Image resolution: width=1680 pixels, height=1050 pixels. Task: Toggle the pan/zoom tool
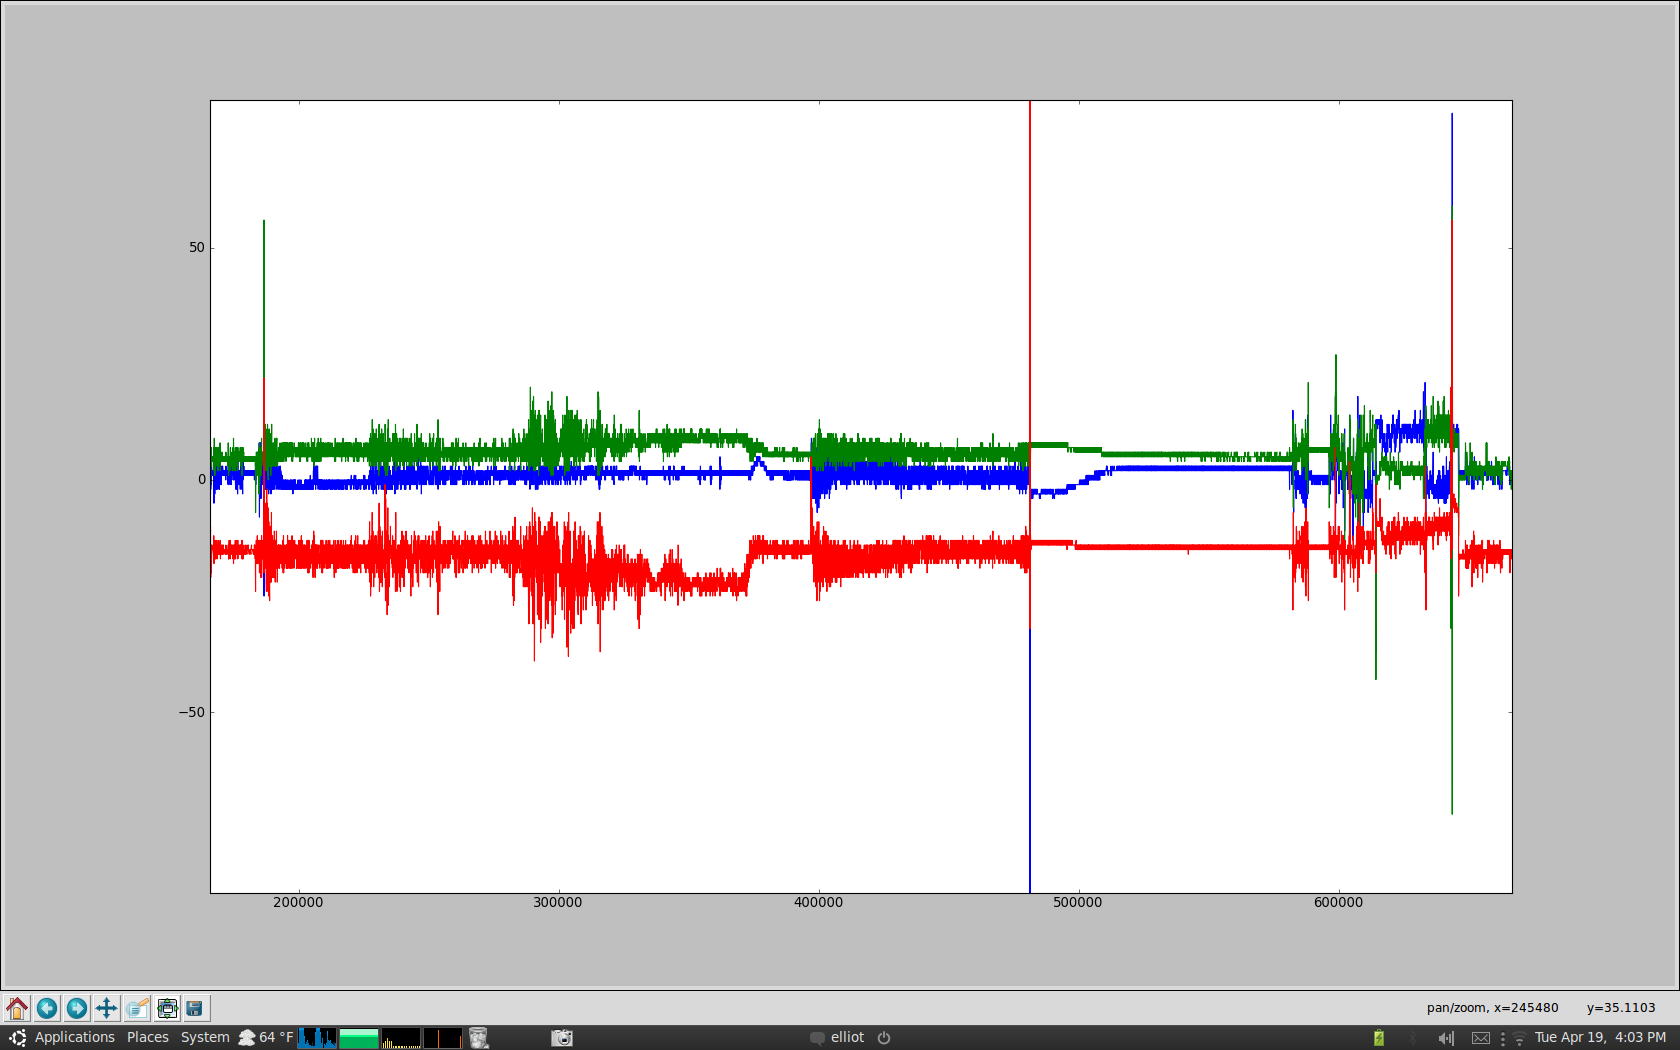pyautogui.click(x=107, y=1008)
